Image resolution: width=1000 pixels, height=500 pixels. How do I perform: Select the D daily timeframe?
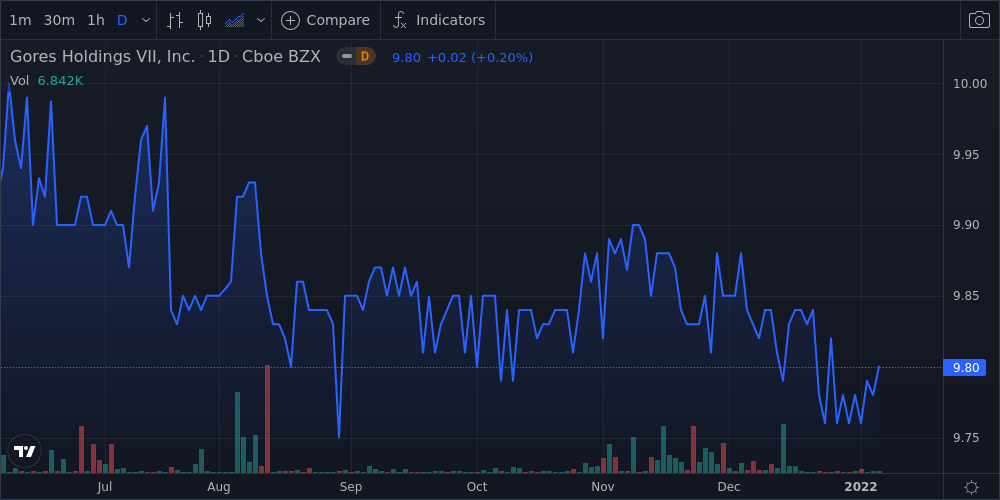(122, 20)
